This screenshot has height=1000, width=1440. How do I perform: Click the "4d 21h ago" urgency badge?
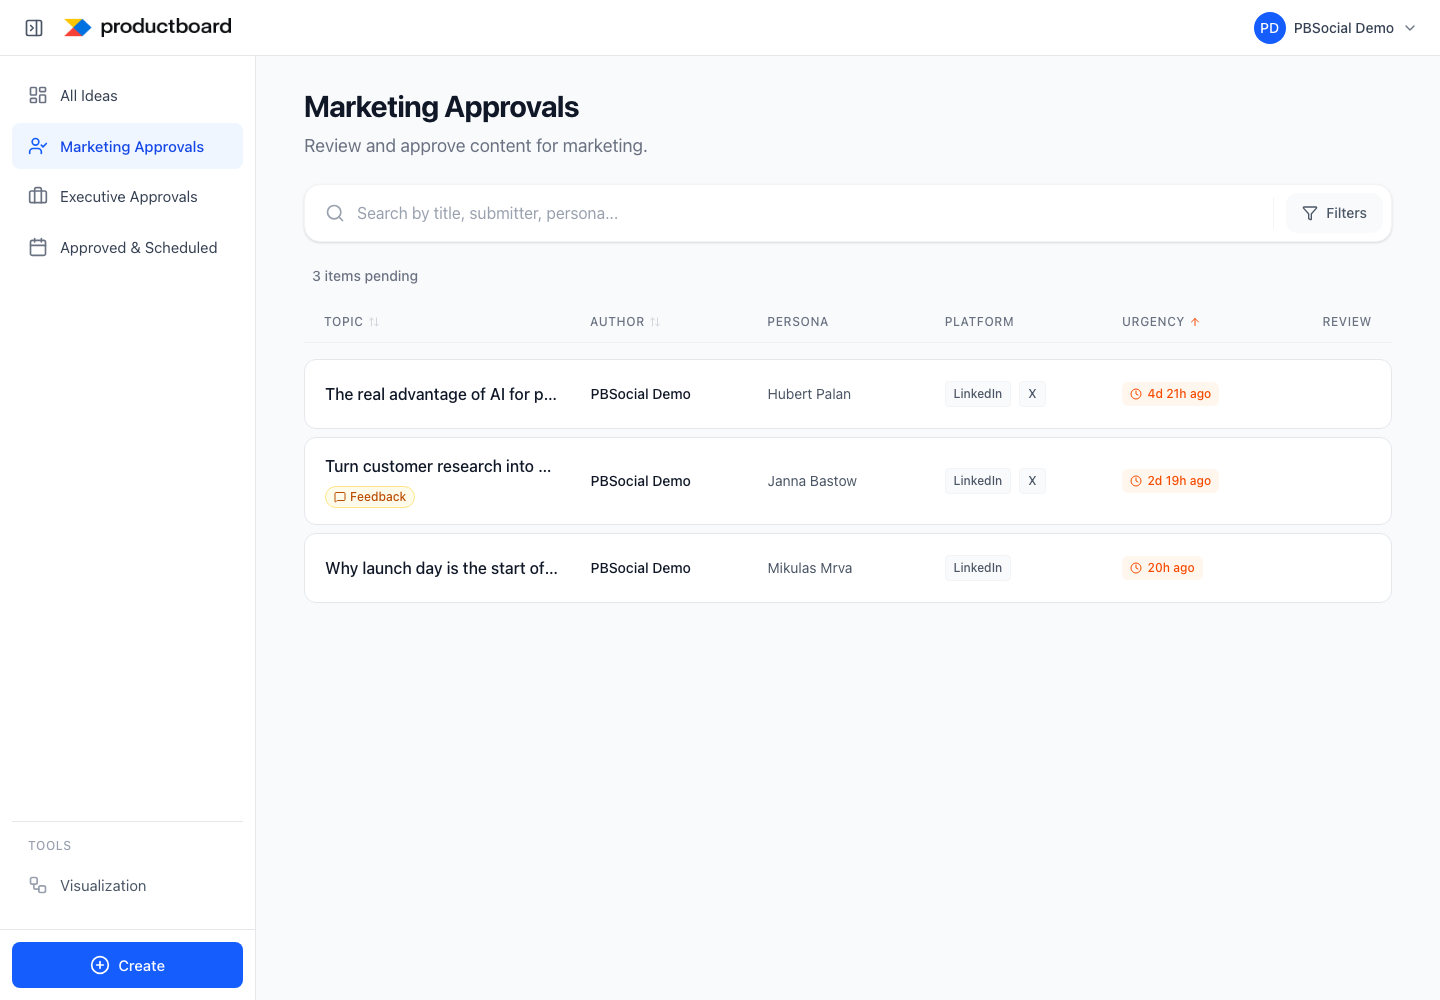1170,394
